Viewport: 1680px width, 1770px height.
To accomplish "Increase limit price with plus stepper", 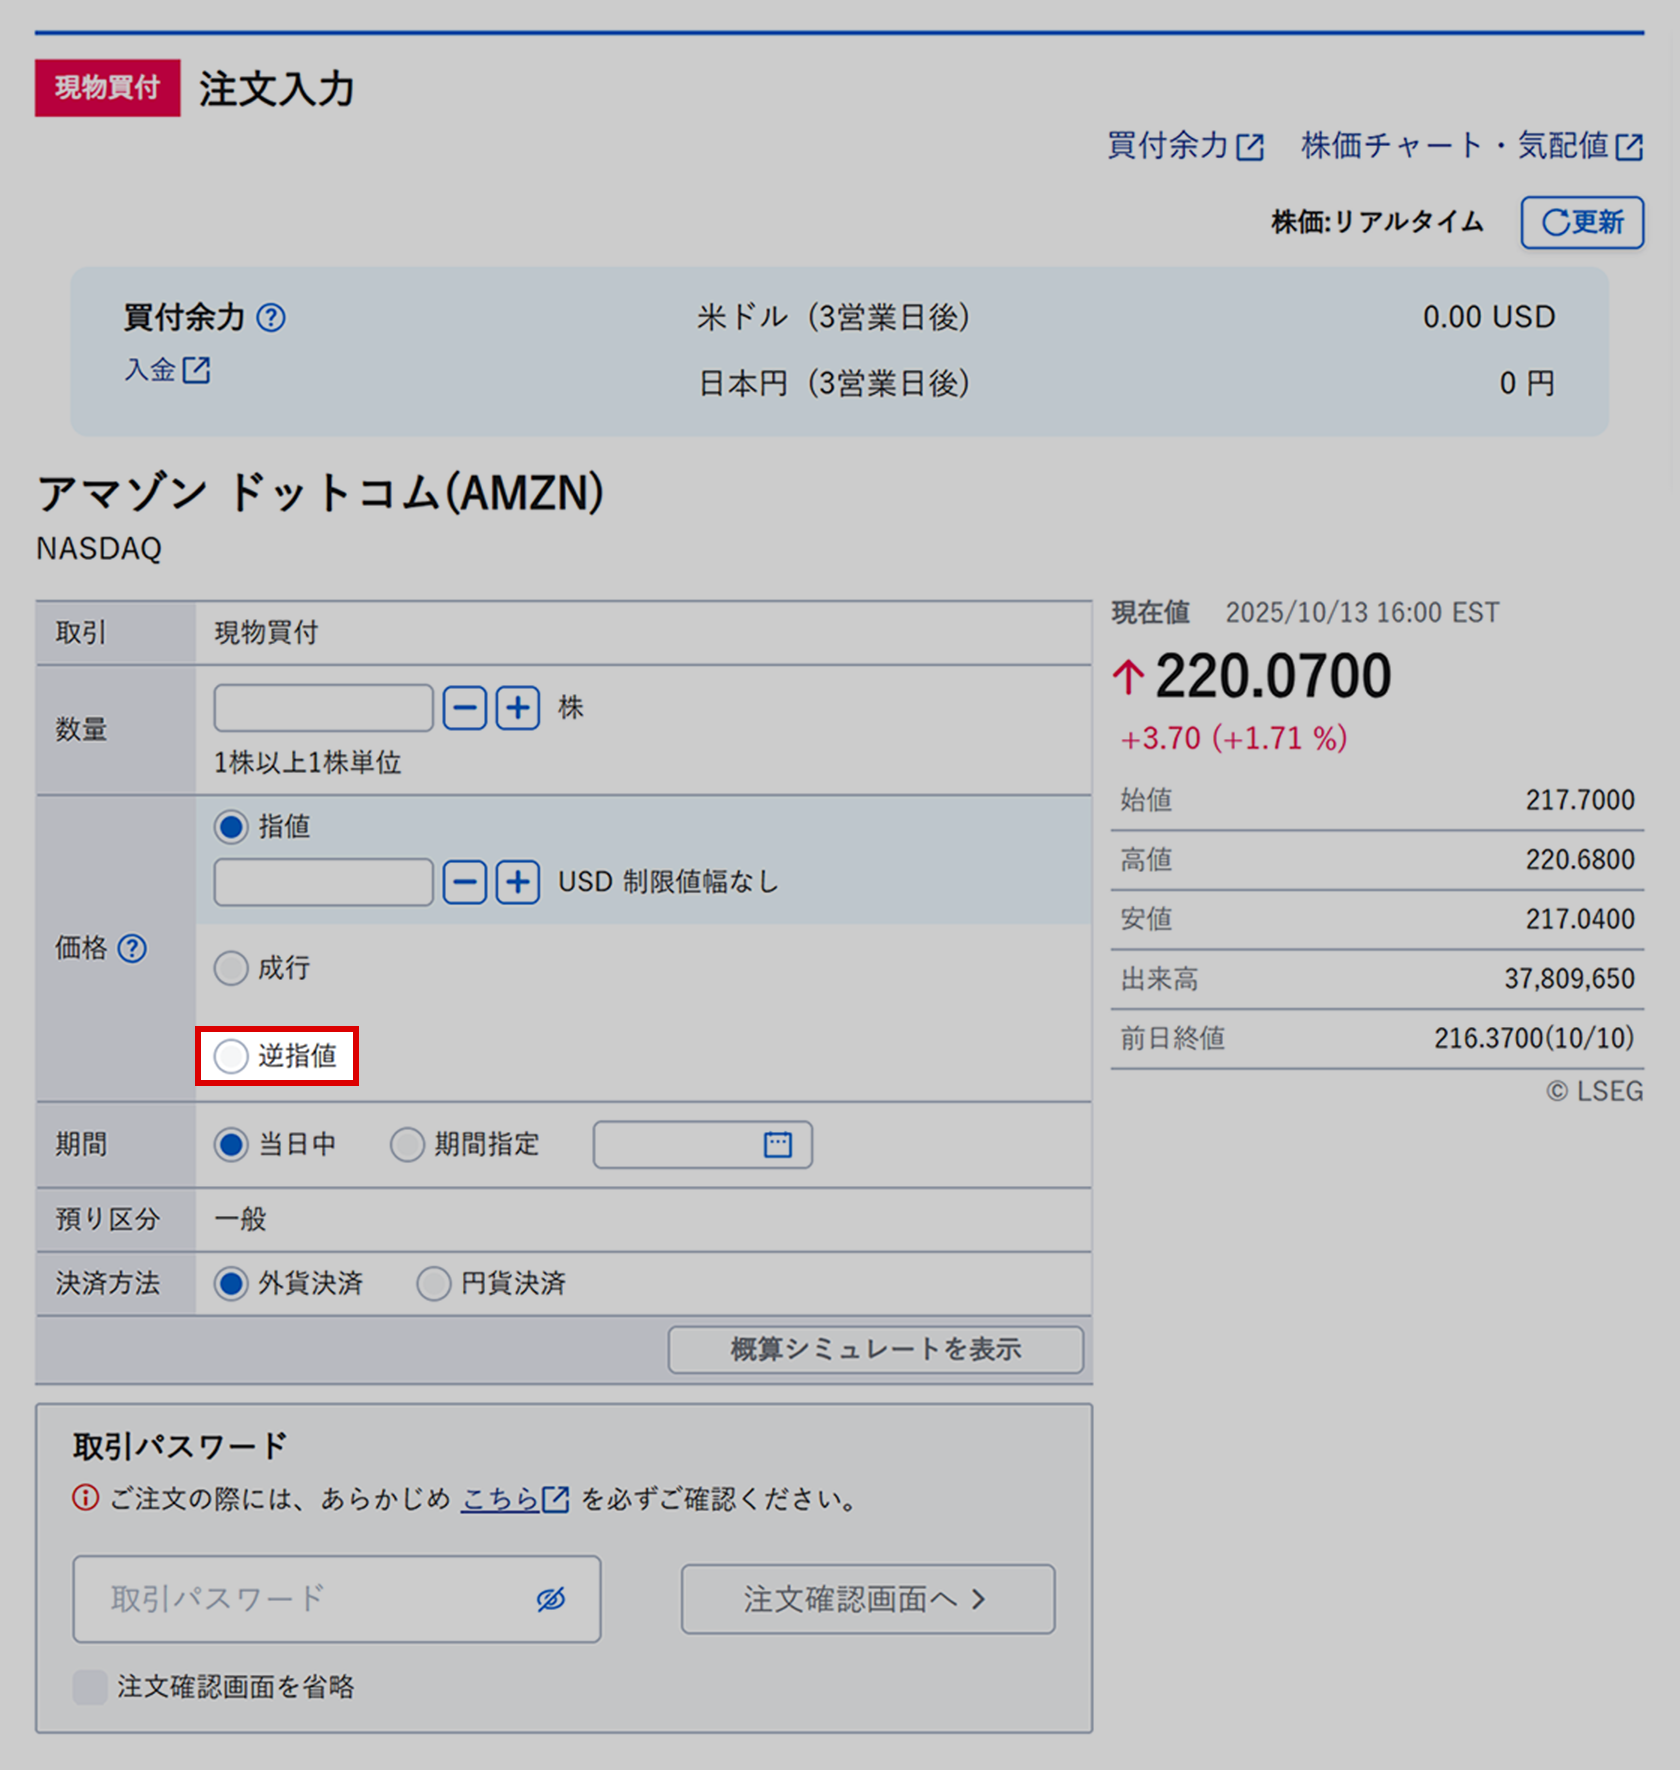I will pyautogui.click(x=517, y=882).
